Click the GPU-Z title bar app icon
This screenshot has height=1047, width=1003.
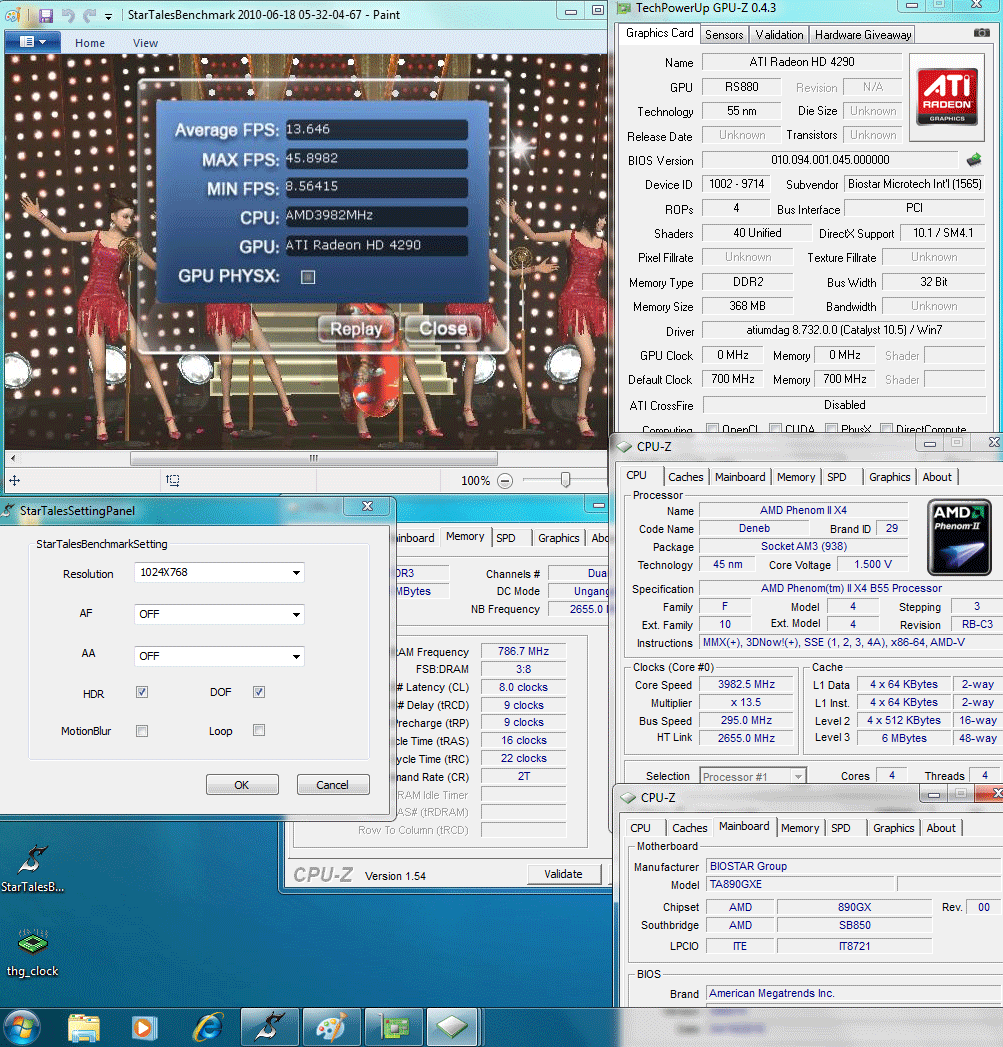point(624,8)
